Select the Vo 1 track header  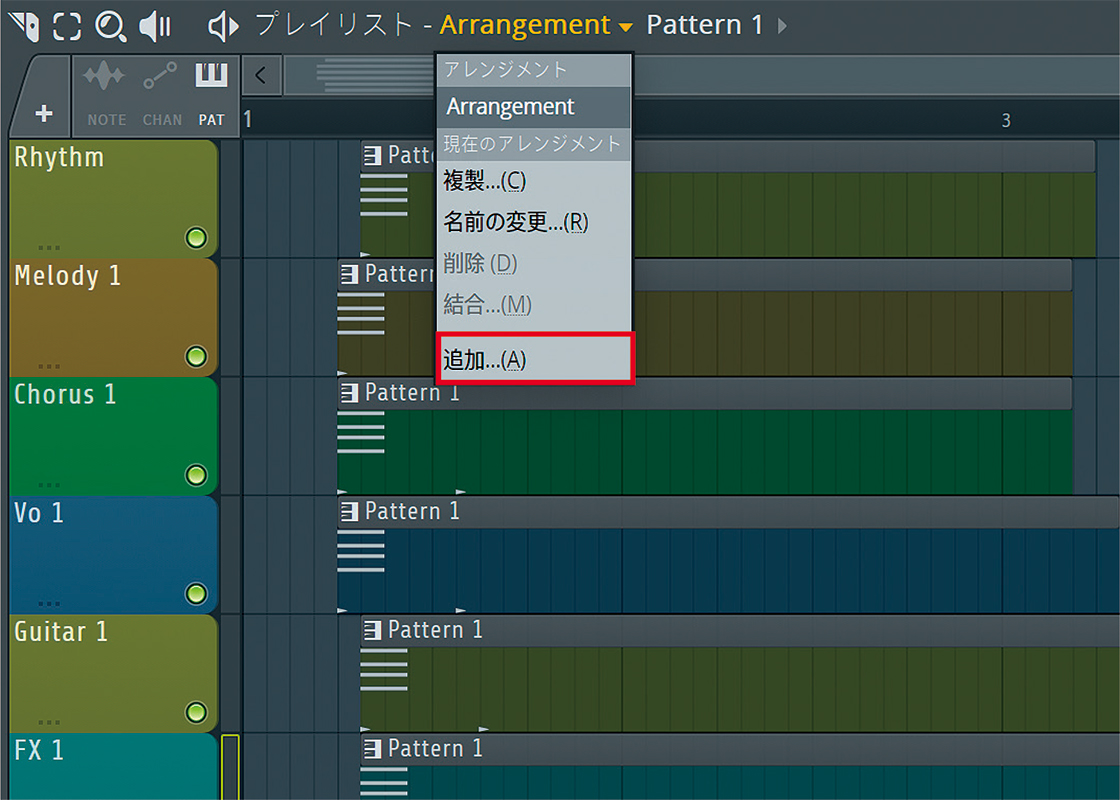[113, 554]
